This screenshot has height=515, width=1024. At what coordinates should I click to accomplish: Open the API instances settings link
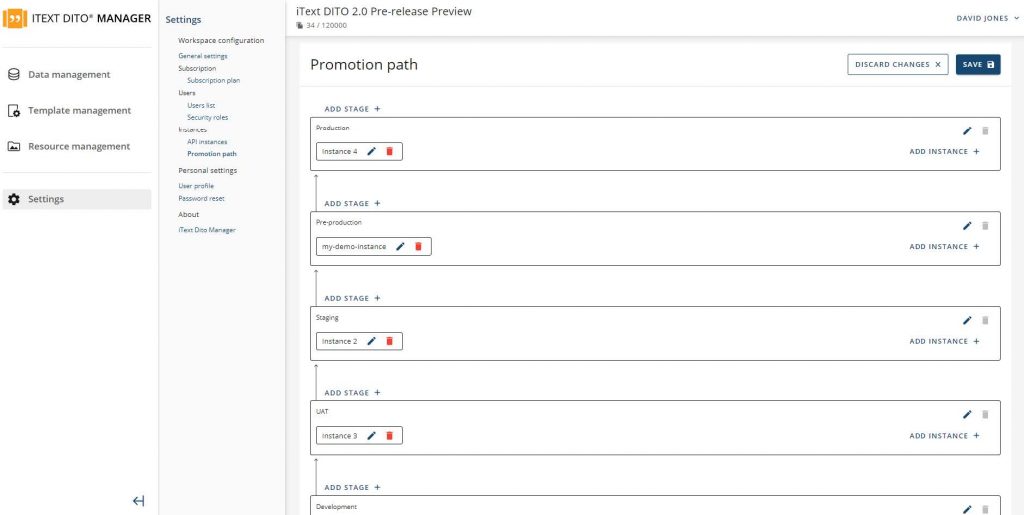(x=207, y=142)
